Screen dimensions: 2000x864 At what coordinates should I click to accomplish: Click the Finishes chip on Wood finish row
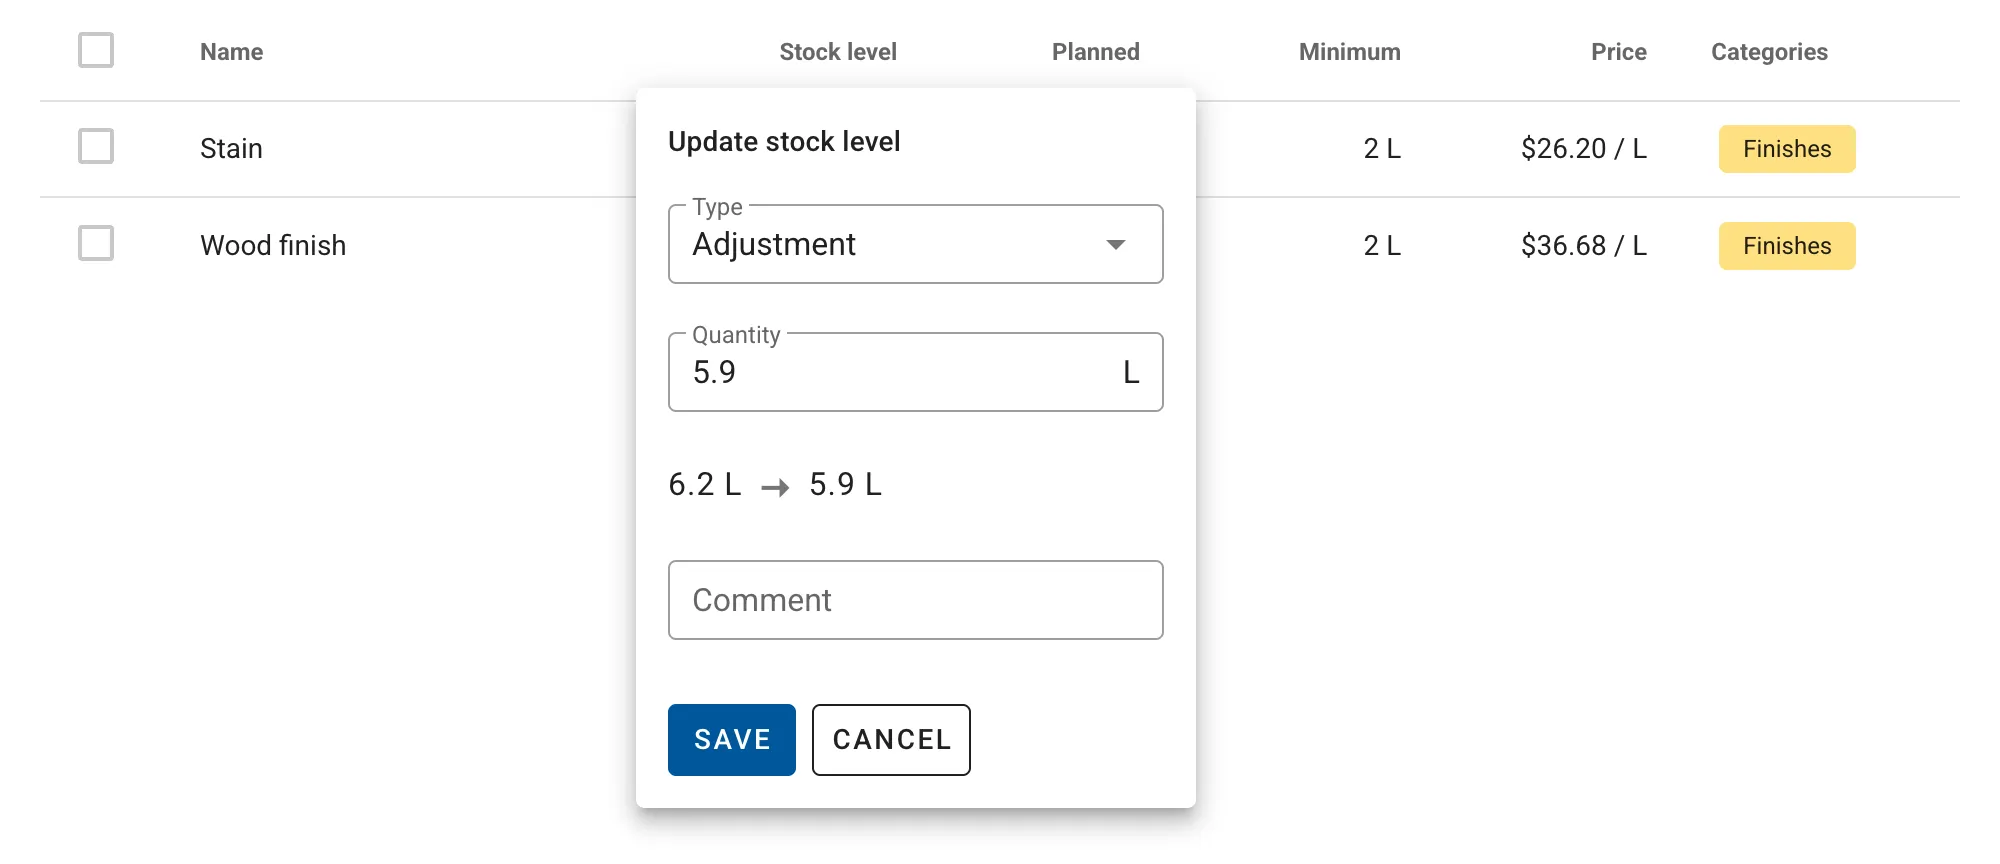pos(1786,245)
